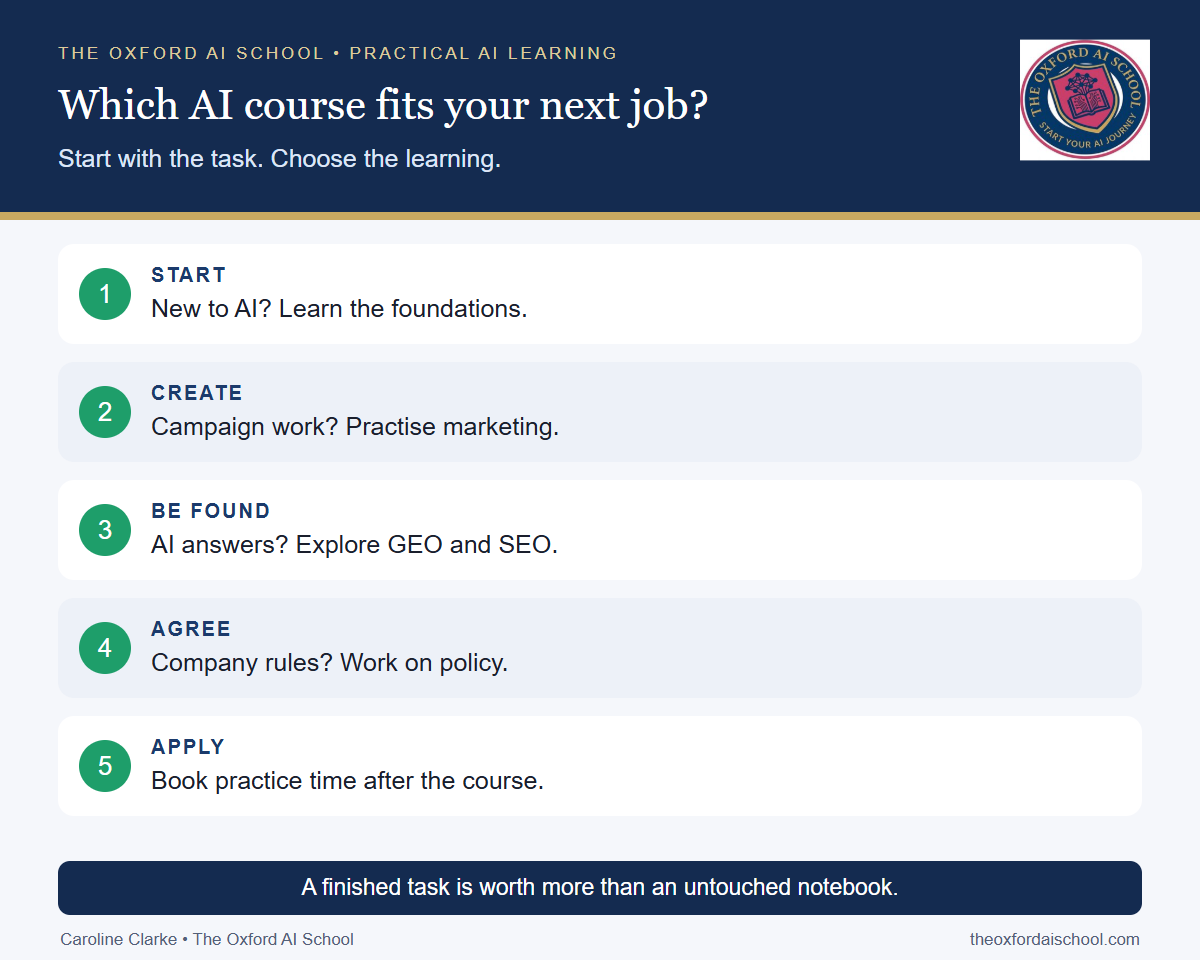This screenshot has width=1200, height=960.
Task: Click the AGREE label
Action: tap(191, 629)
